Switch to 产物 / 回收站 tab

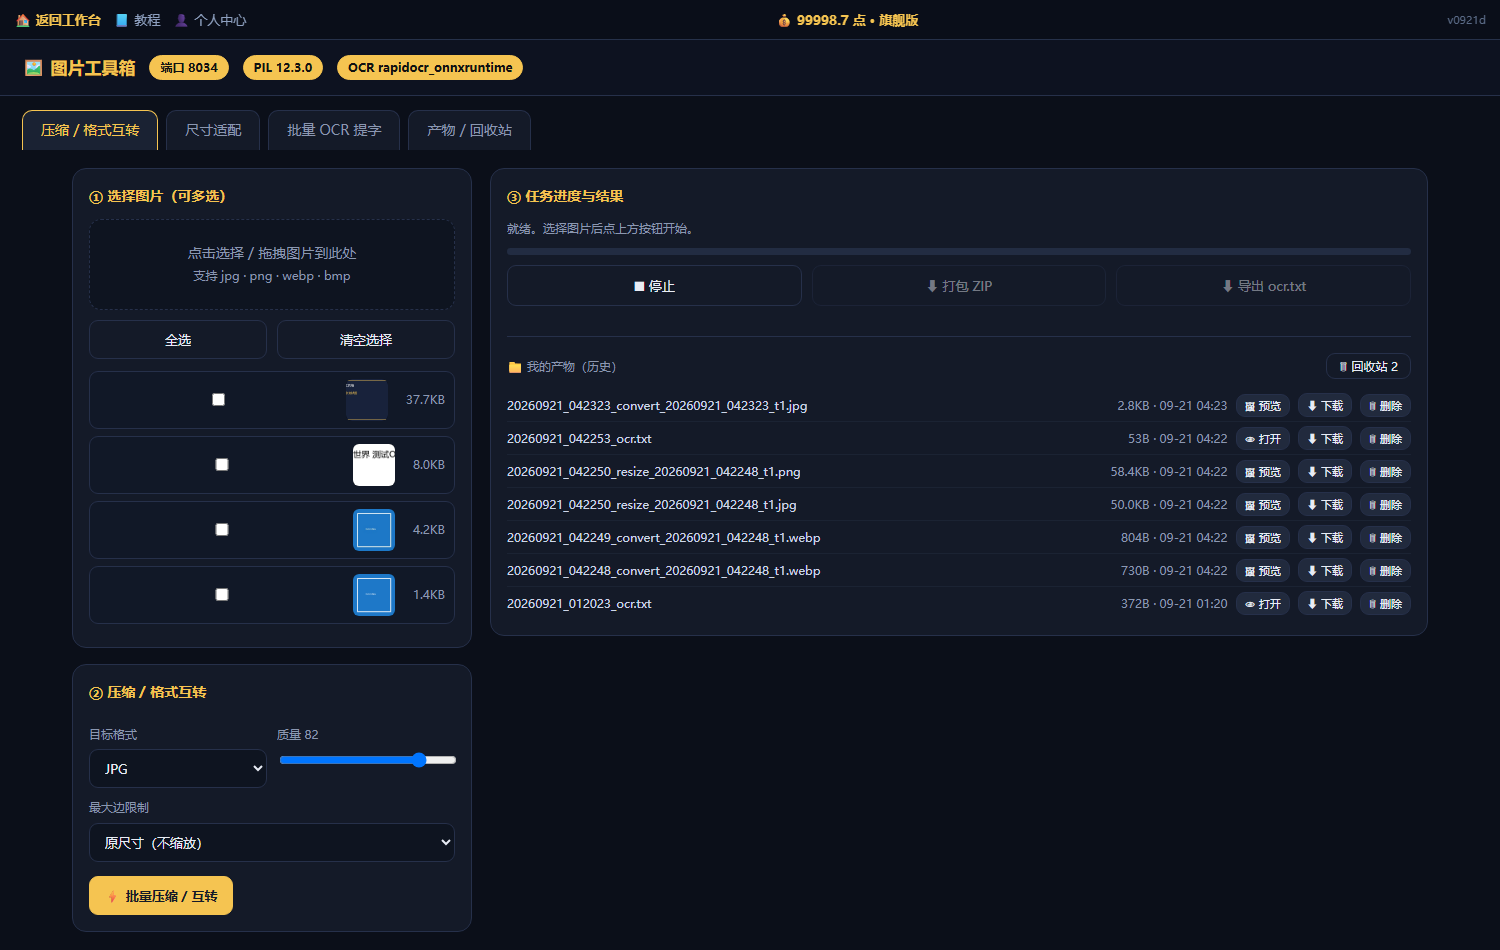click(469, 130)
